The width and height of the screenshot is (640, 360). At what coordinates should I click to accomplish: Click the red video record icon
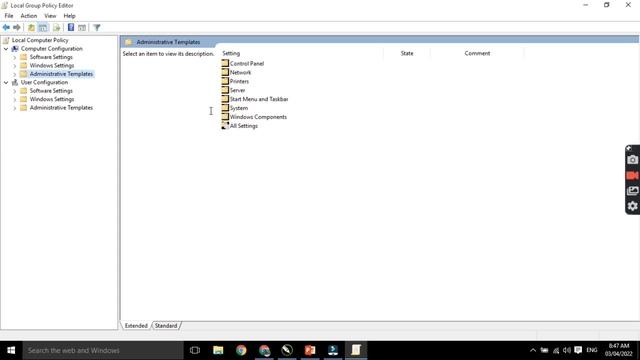click(x=633, y=176)
